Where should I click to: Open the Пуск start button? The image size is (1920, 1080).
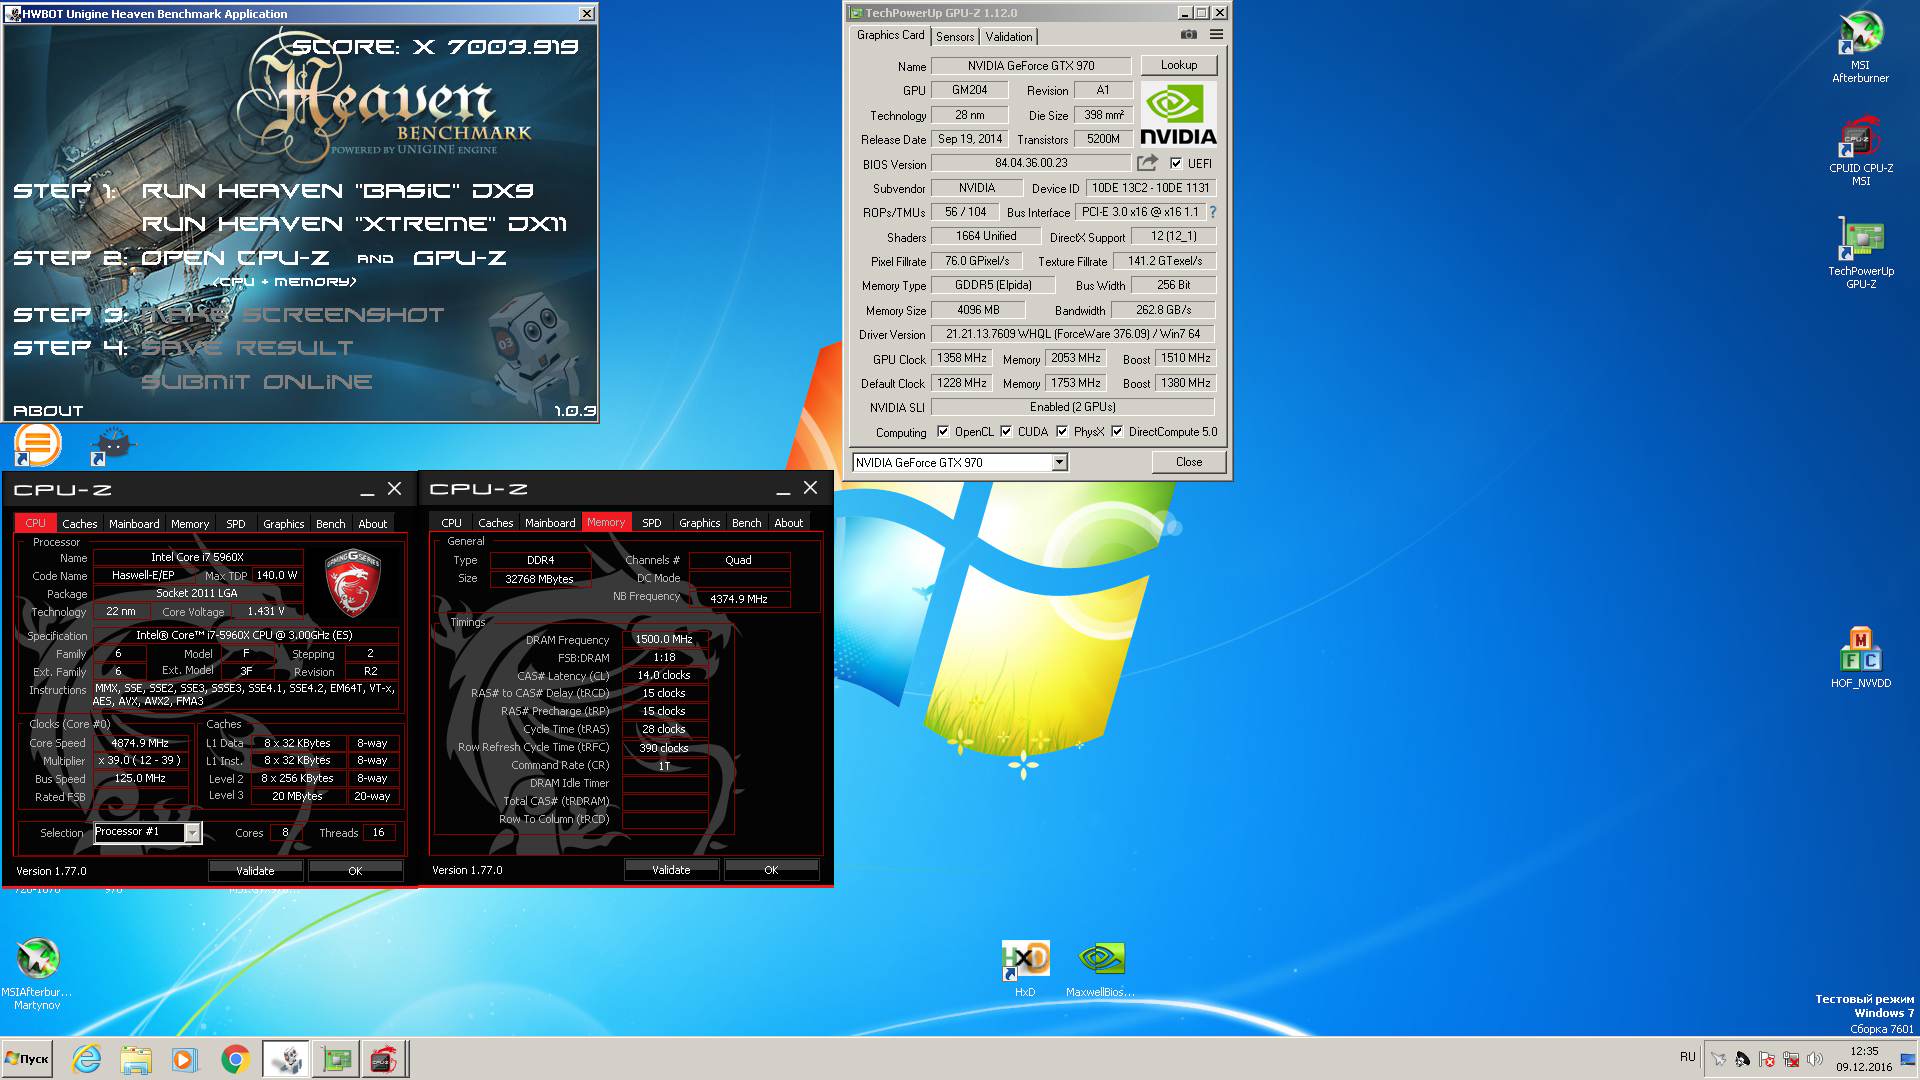click(x=28, y=1059)
